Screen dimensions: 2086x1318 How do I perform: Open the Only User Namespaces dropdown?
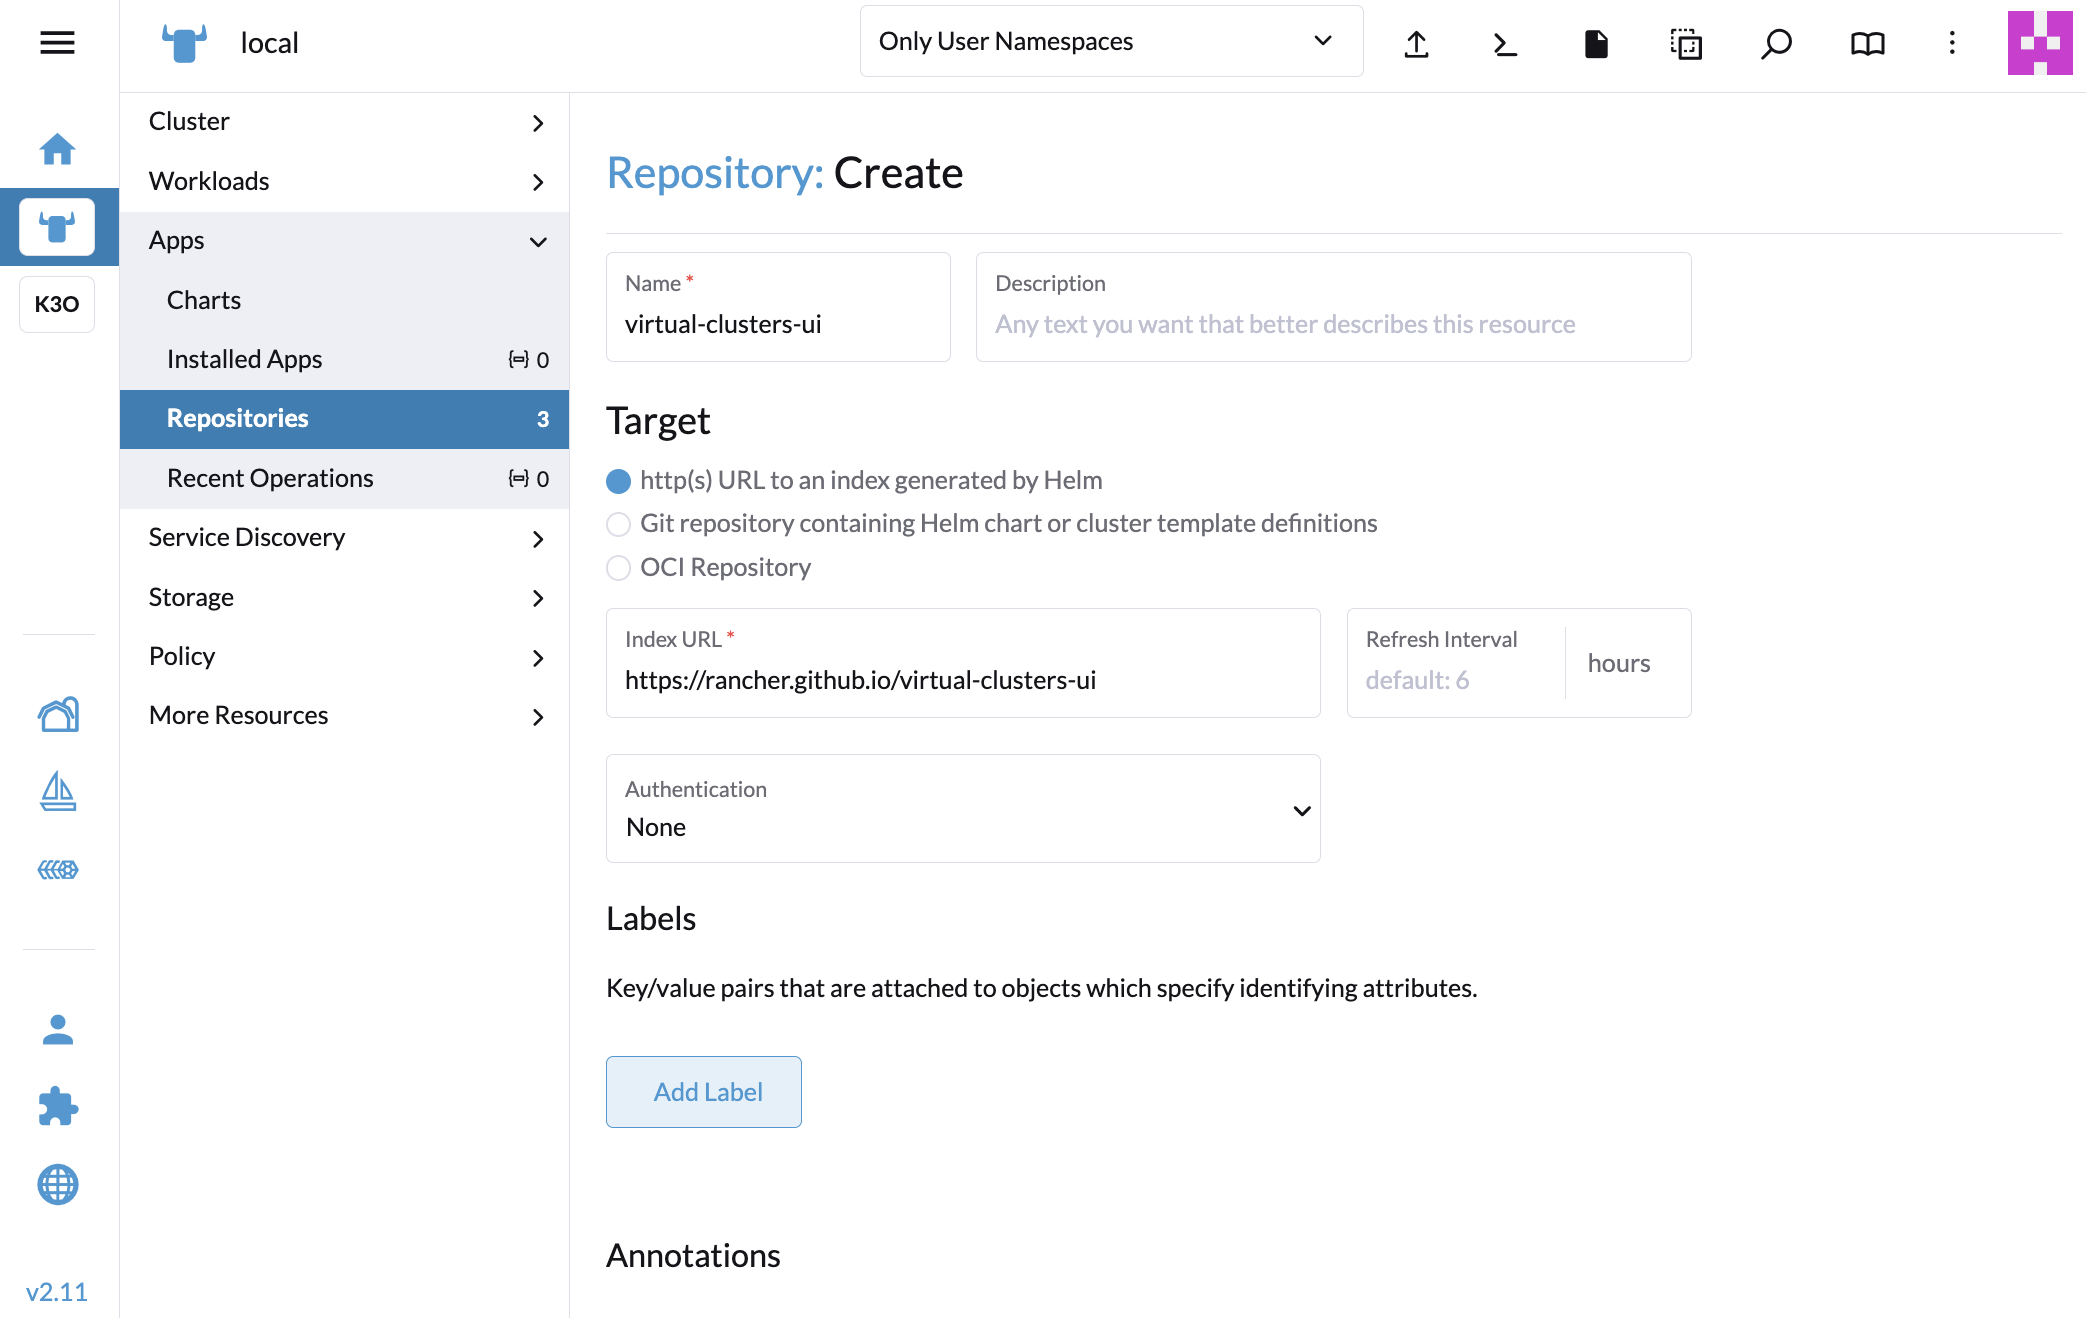pyautogui.click(x=1110, y=41)
